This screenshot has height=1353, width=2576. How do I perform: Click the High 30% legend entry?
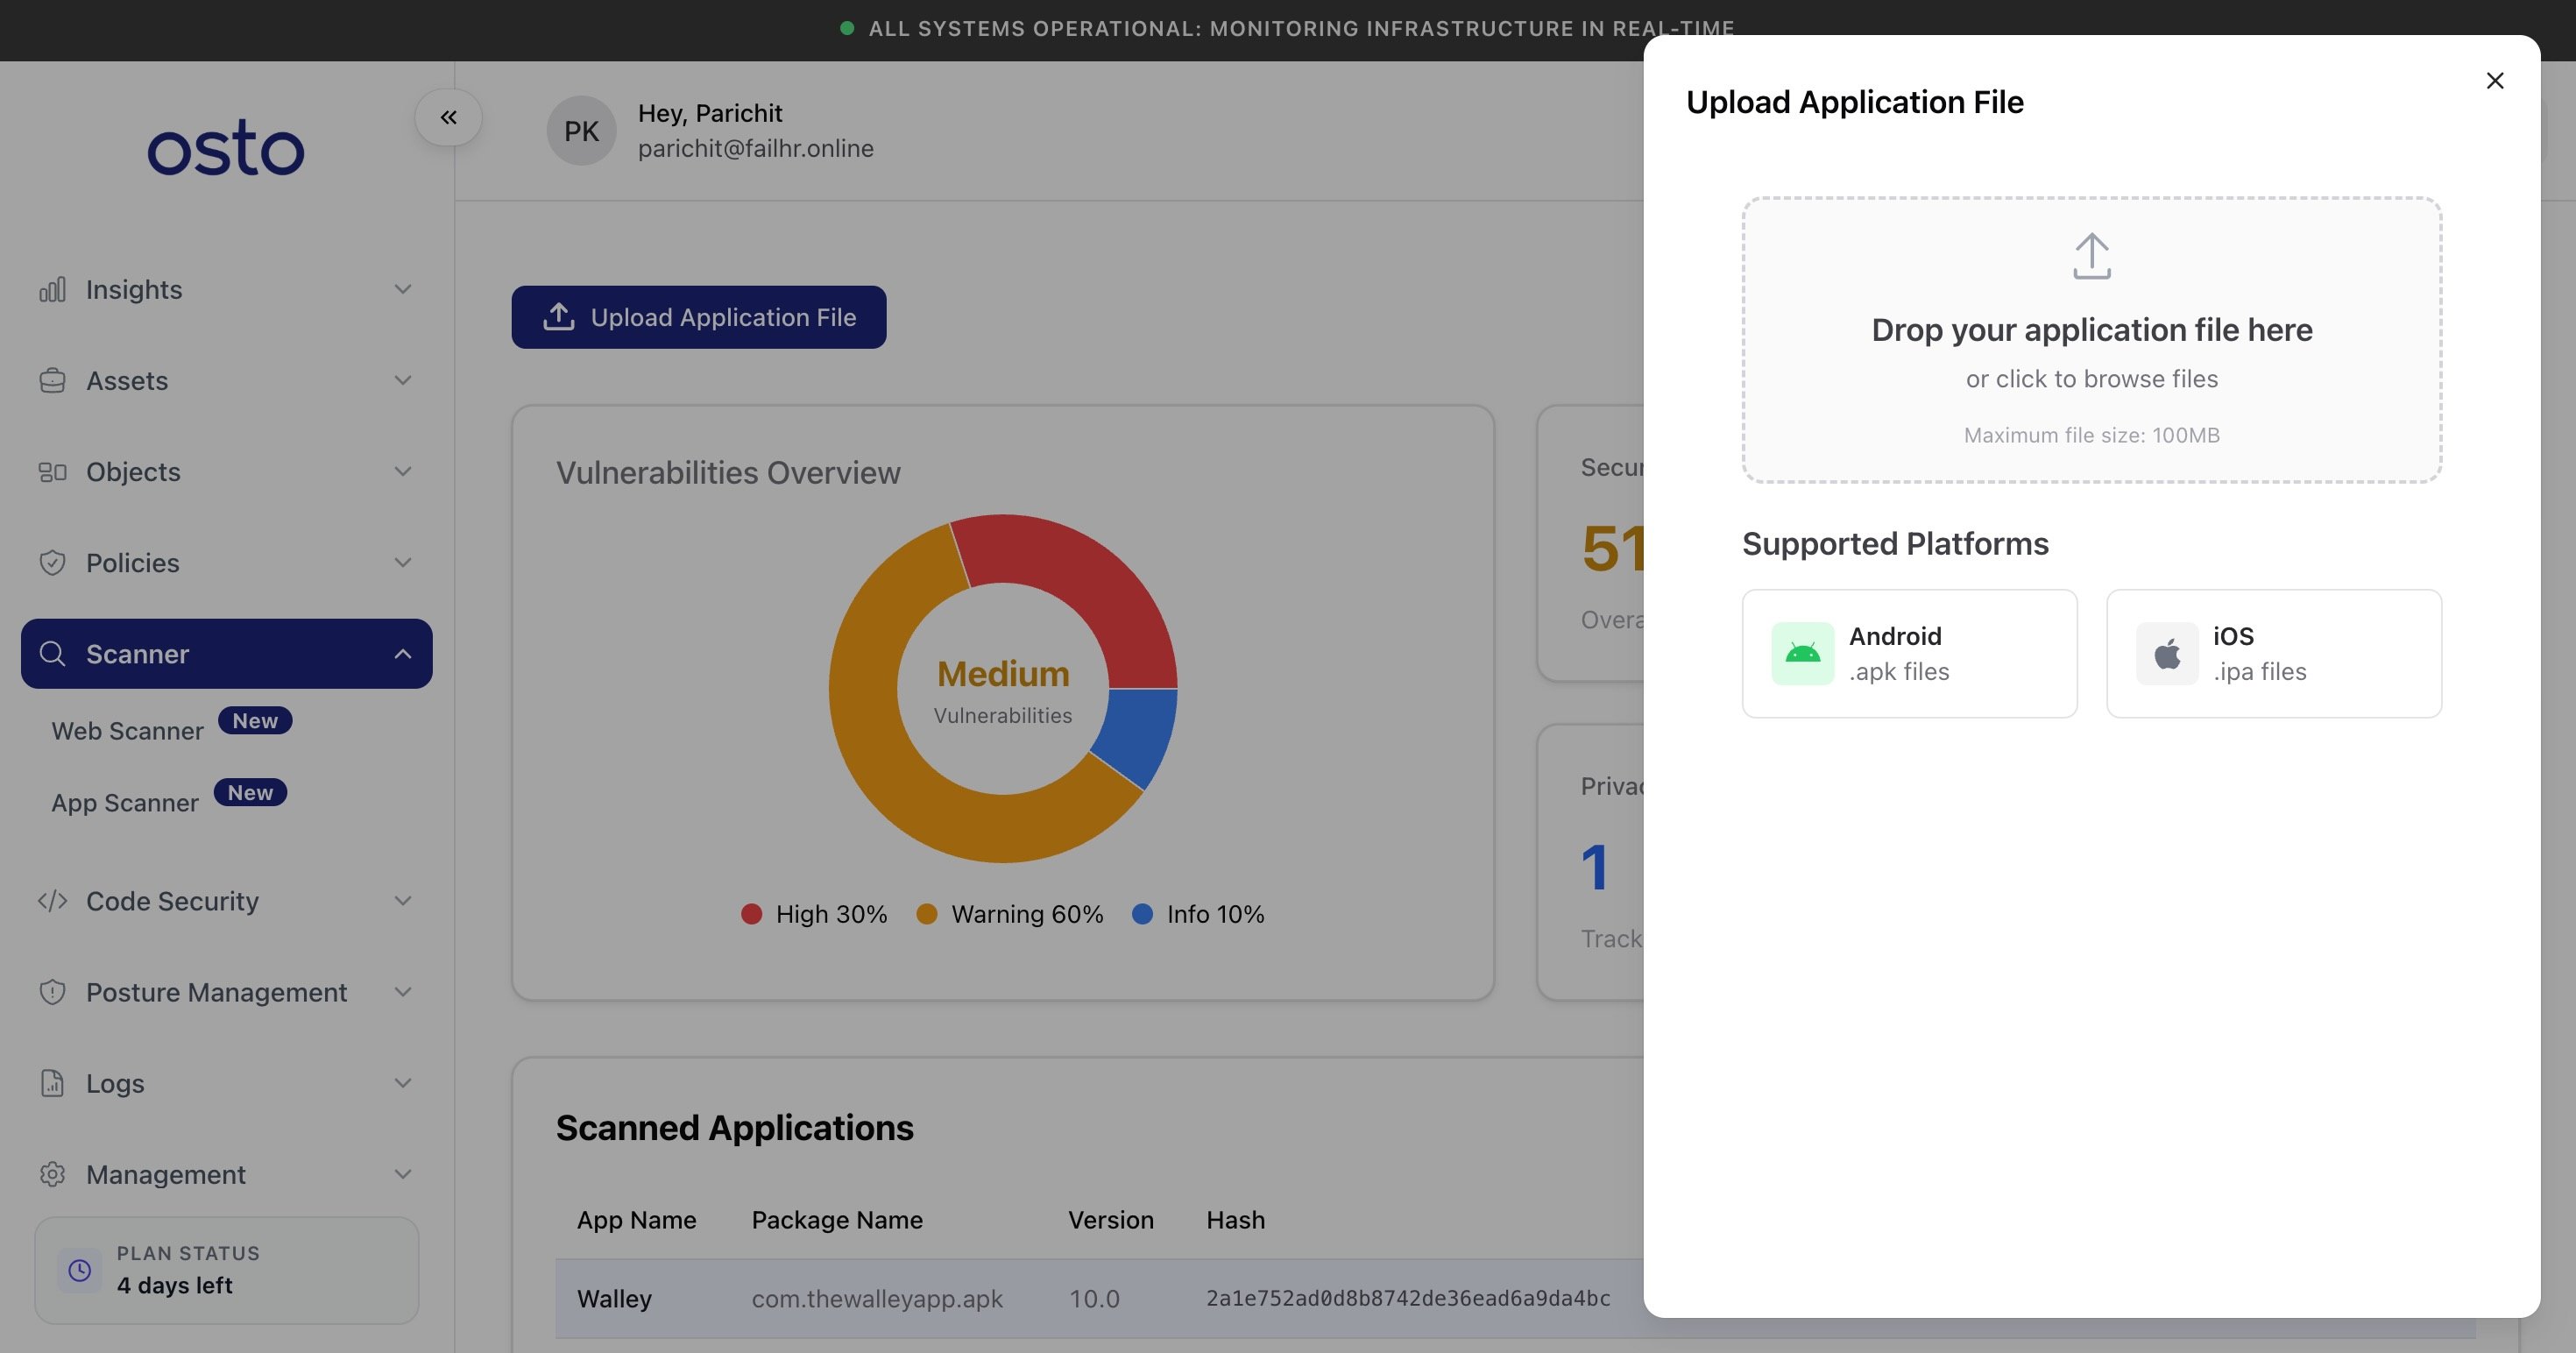[x=814, y=914]
